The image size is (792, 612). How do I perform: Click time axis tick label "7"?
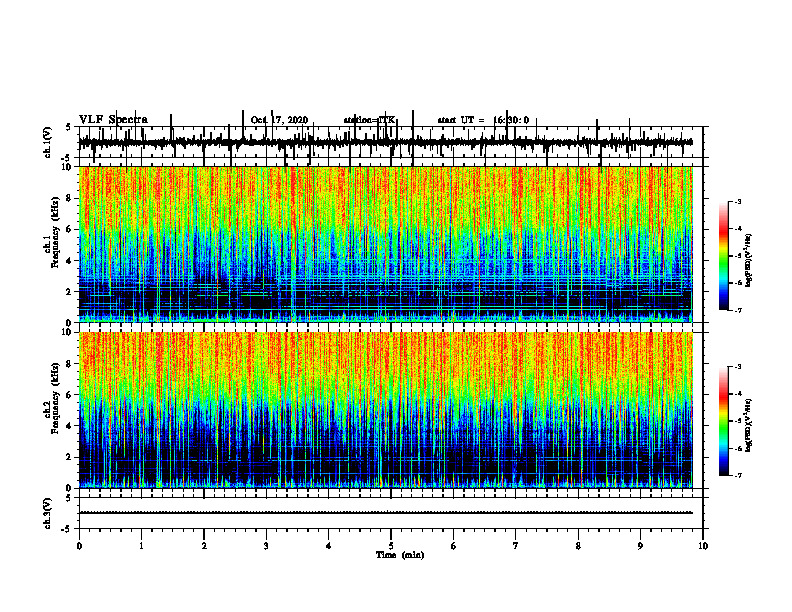pyautogui.click(x=516, y=546)
